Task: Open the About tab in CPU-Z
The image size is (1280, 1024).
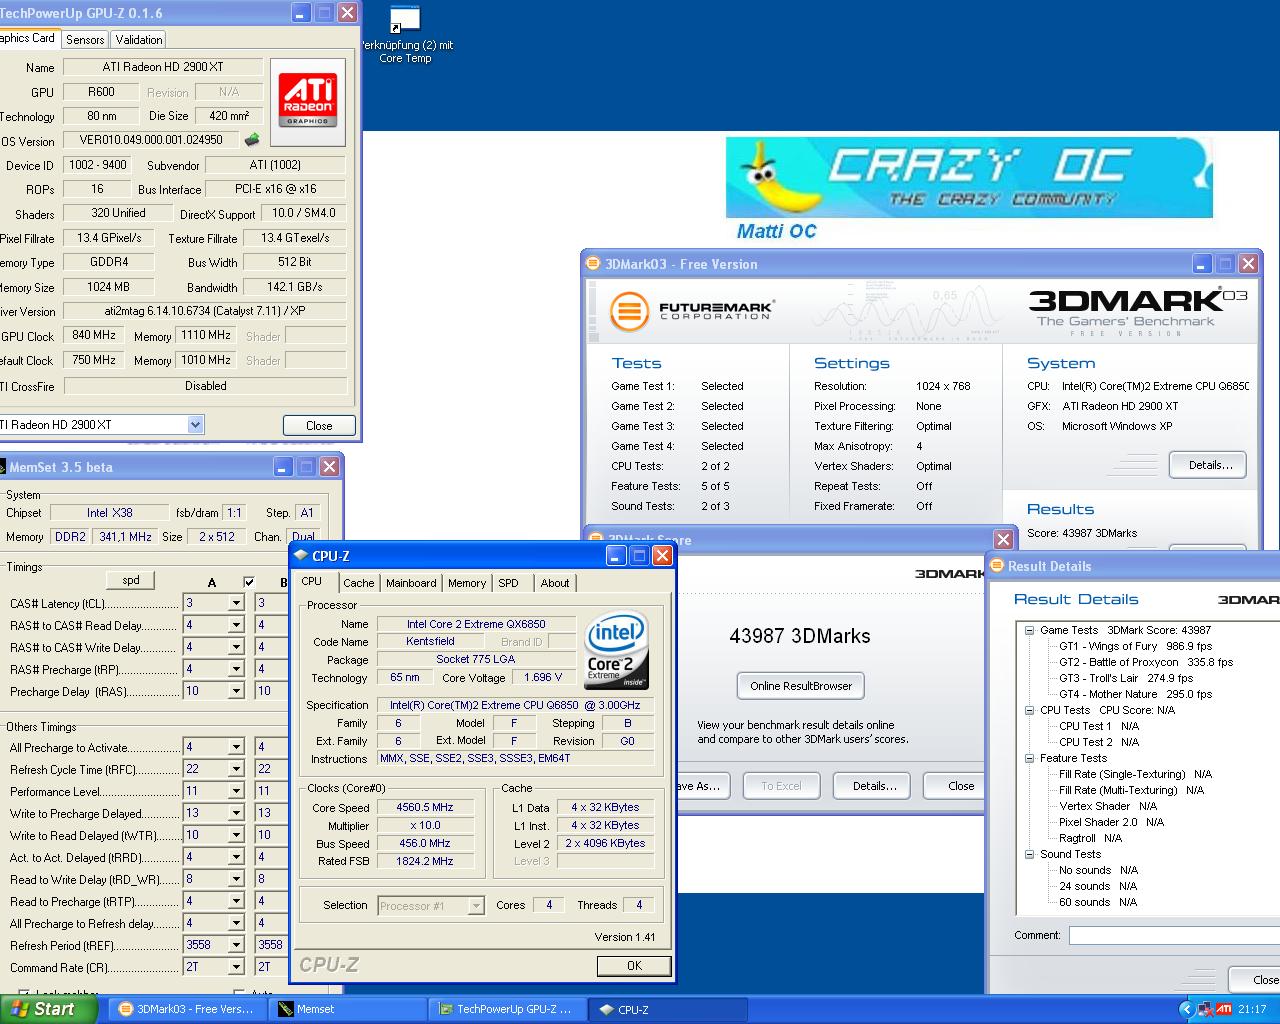Action: click(555, 583)
